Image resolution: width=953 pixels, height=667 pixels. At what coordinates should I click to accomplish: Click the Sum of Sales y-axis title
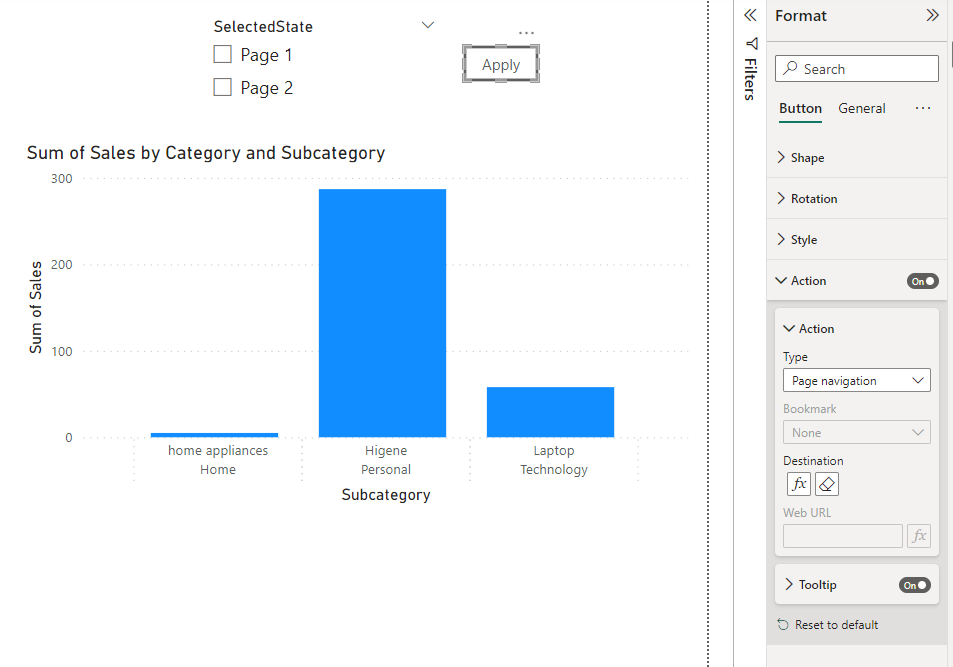(35, 307)
